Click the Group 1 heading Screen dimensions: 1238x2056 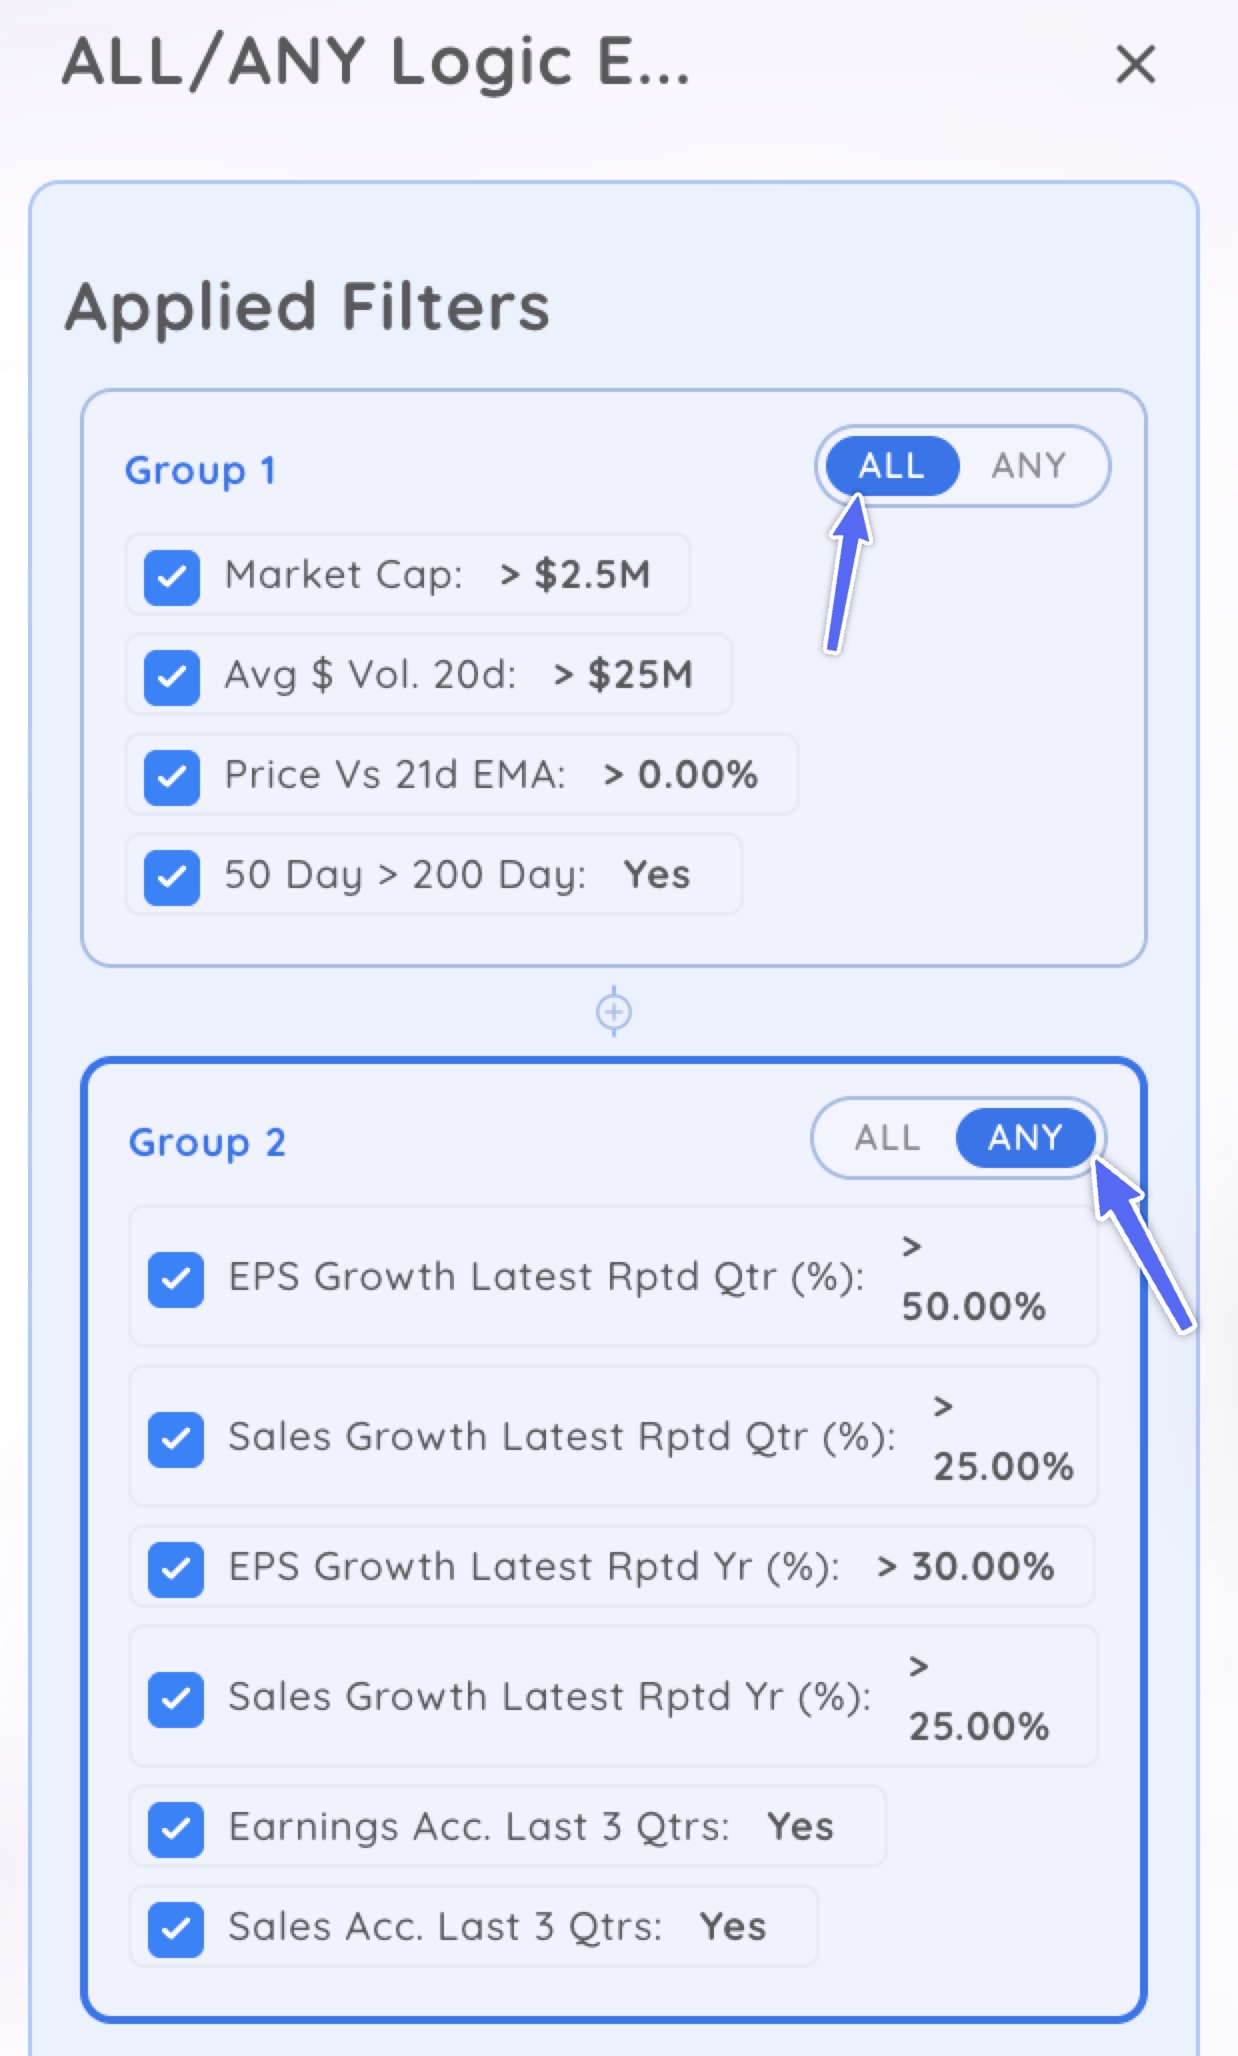pyautogui.click(x=200, y=471)
